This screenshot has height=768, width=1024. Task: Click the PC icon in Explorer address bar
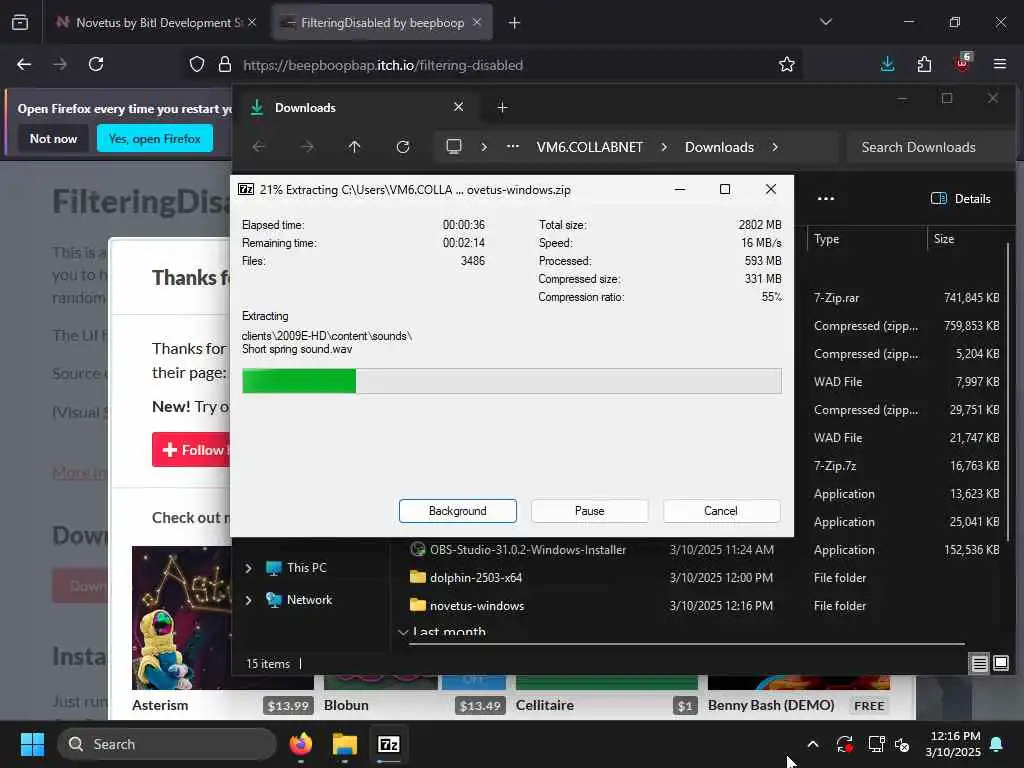[453, 146]
